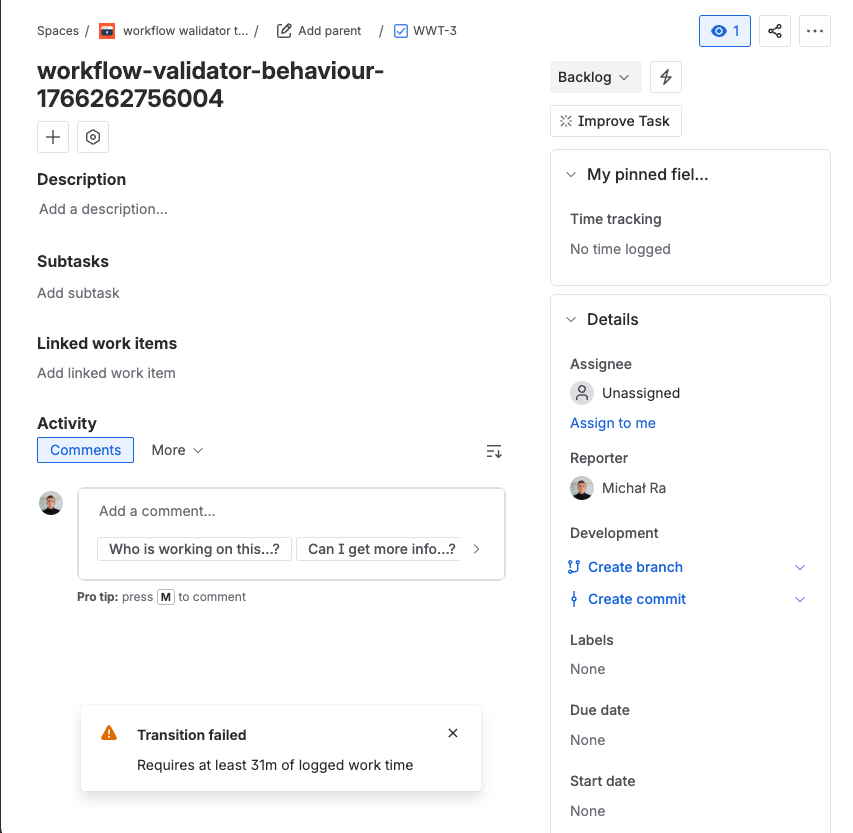Click the Add a comment field
Screen dimensions: 853x833
[x=290, y=511]
